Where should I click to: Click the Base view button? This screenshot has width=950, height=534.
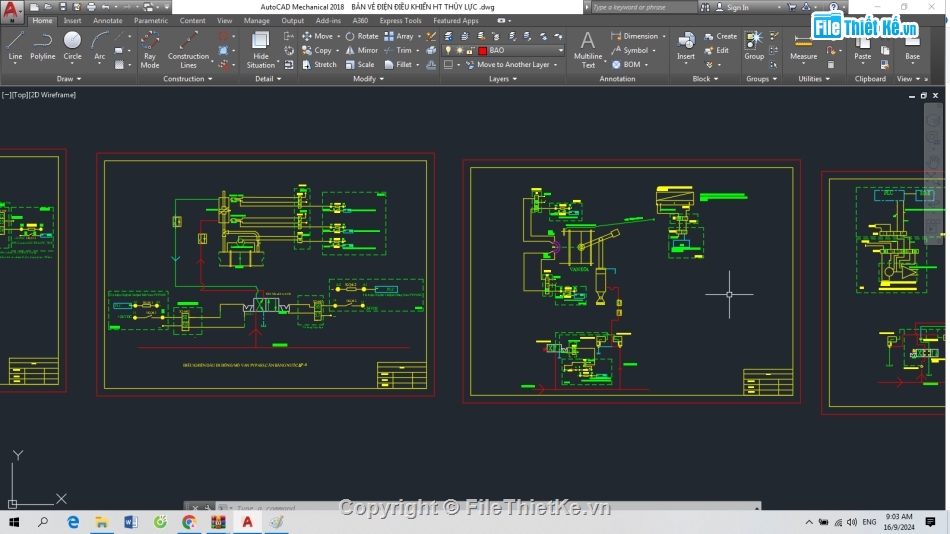pyautogui.click(x=912, y=47)
